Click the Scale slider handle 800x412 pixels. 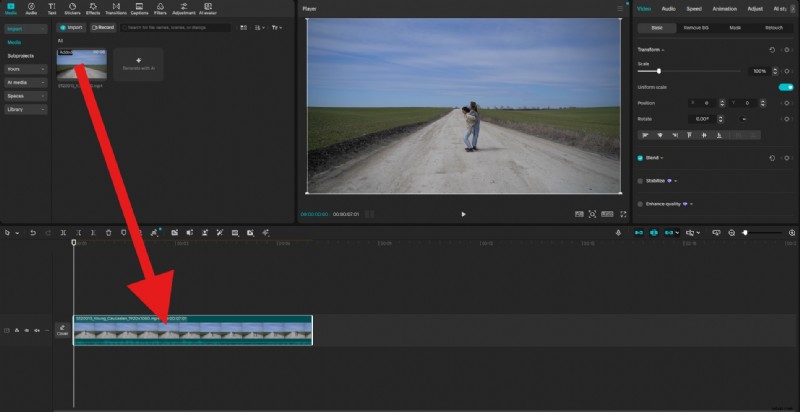pos(659,71)
